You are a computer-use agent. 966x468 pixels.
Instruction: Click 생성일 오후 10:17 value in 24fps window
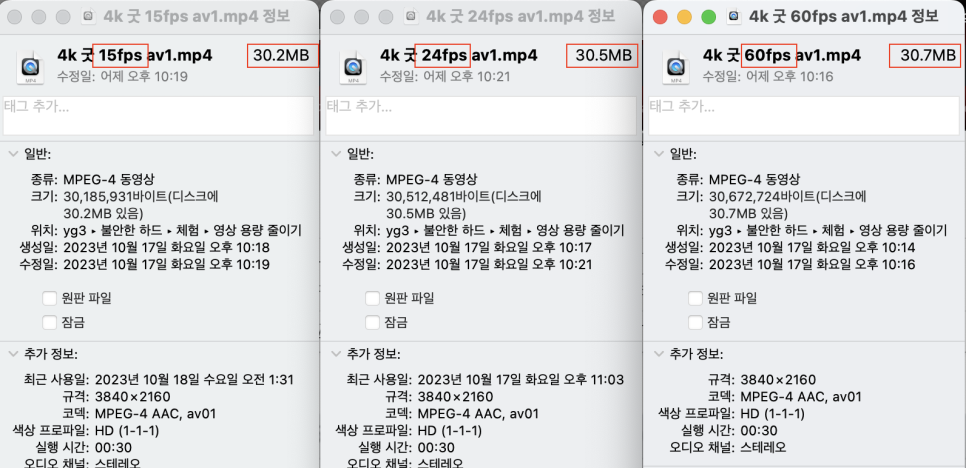click(489, 248)
